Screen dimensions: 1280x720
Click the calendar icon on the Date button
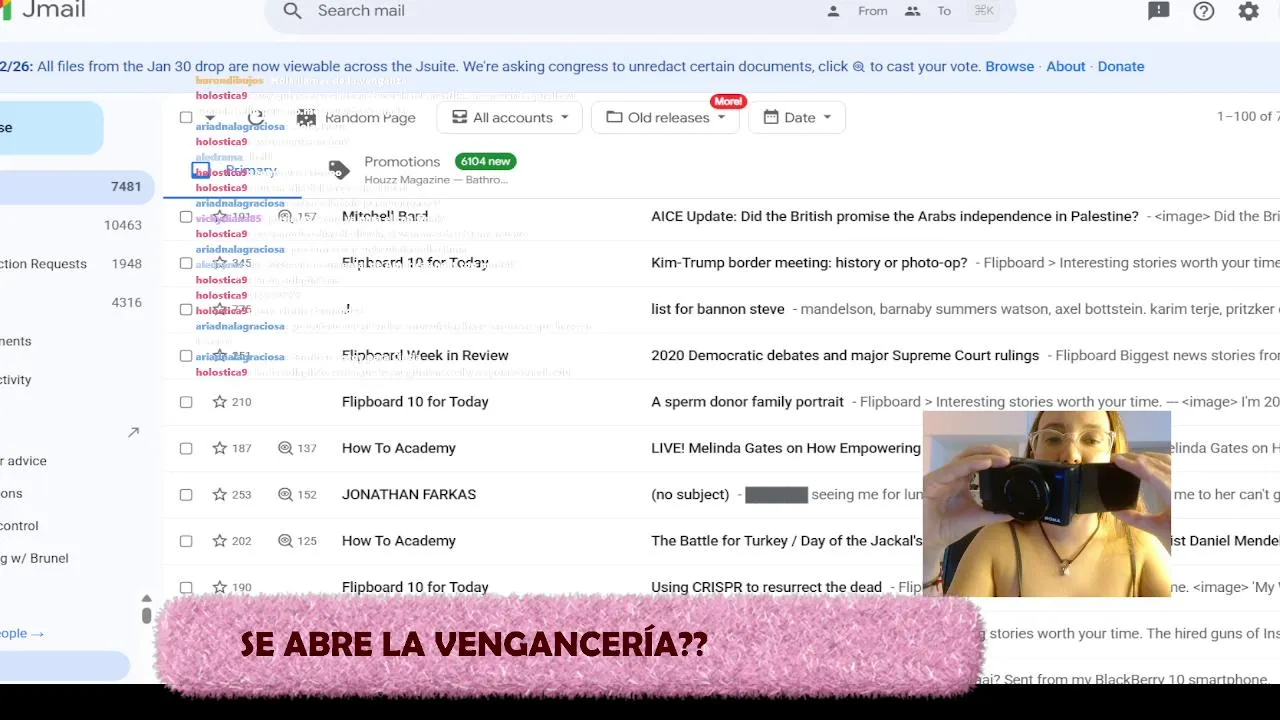click(771, 117)
